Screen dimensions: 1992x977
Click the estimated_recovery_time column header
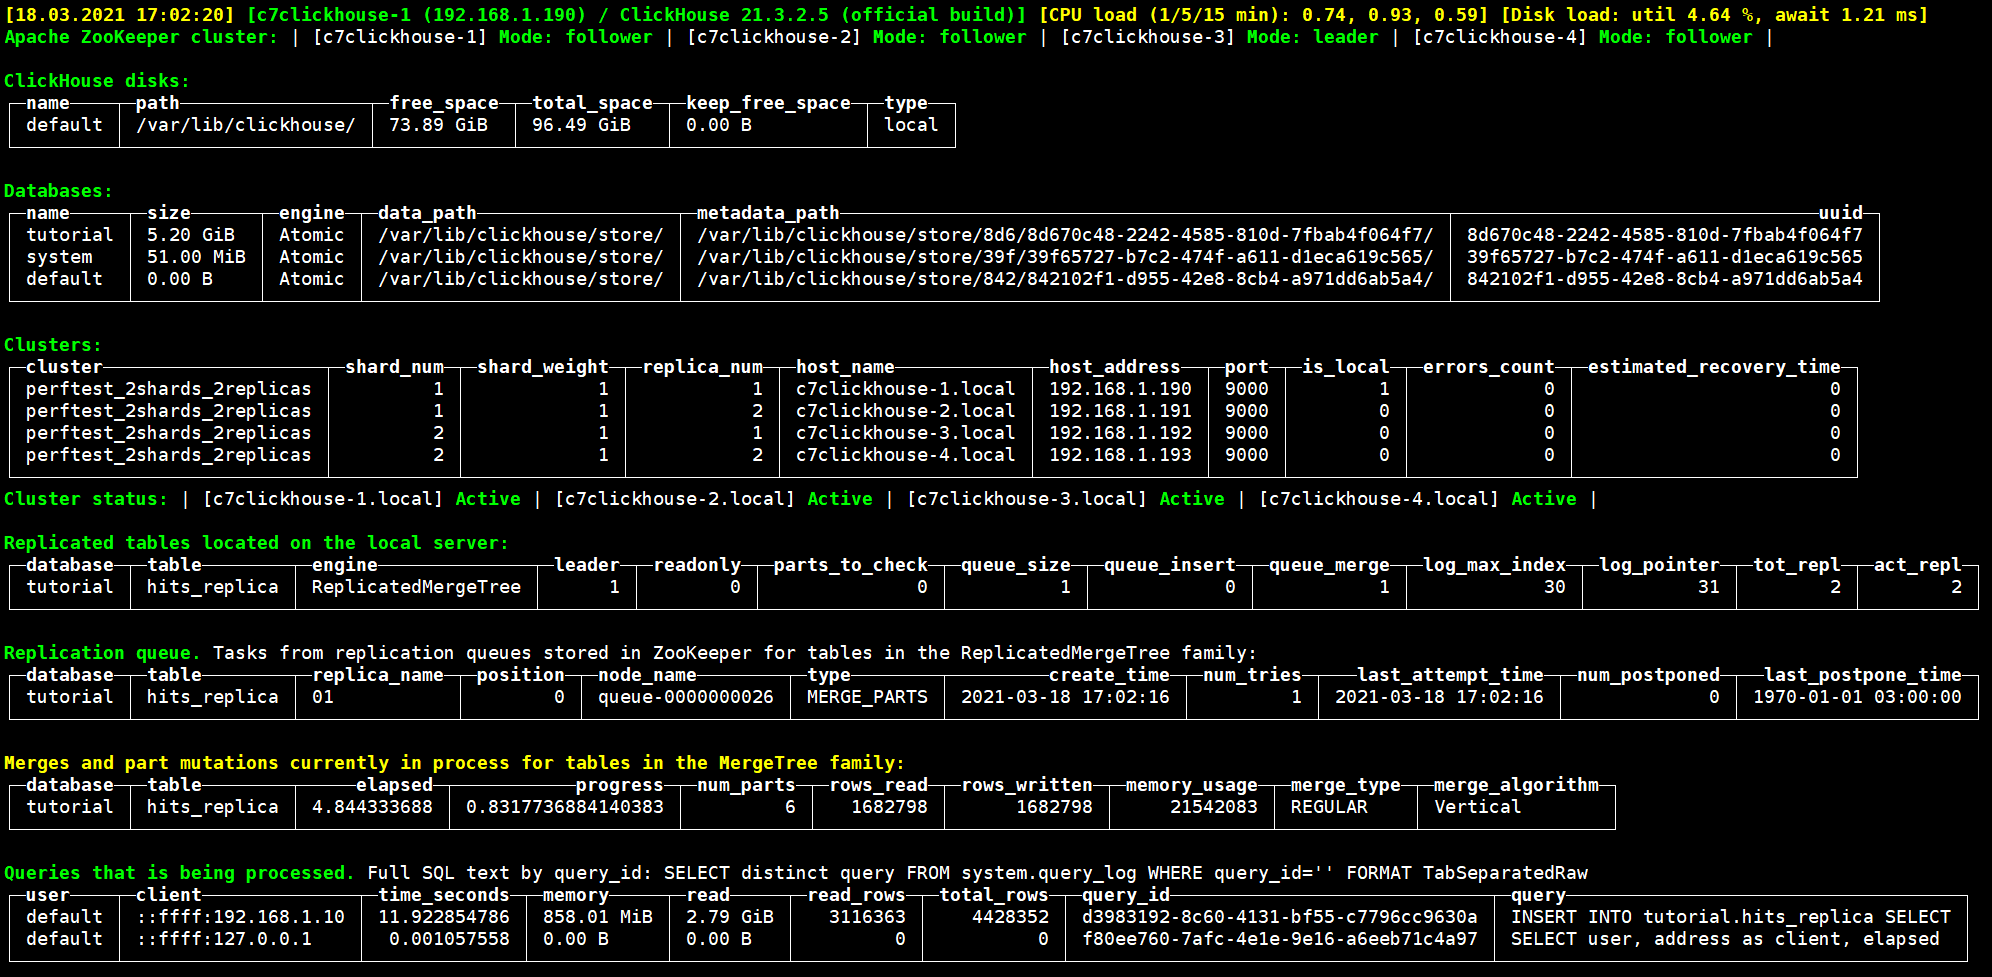pos(1714,367)
